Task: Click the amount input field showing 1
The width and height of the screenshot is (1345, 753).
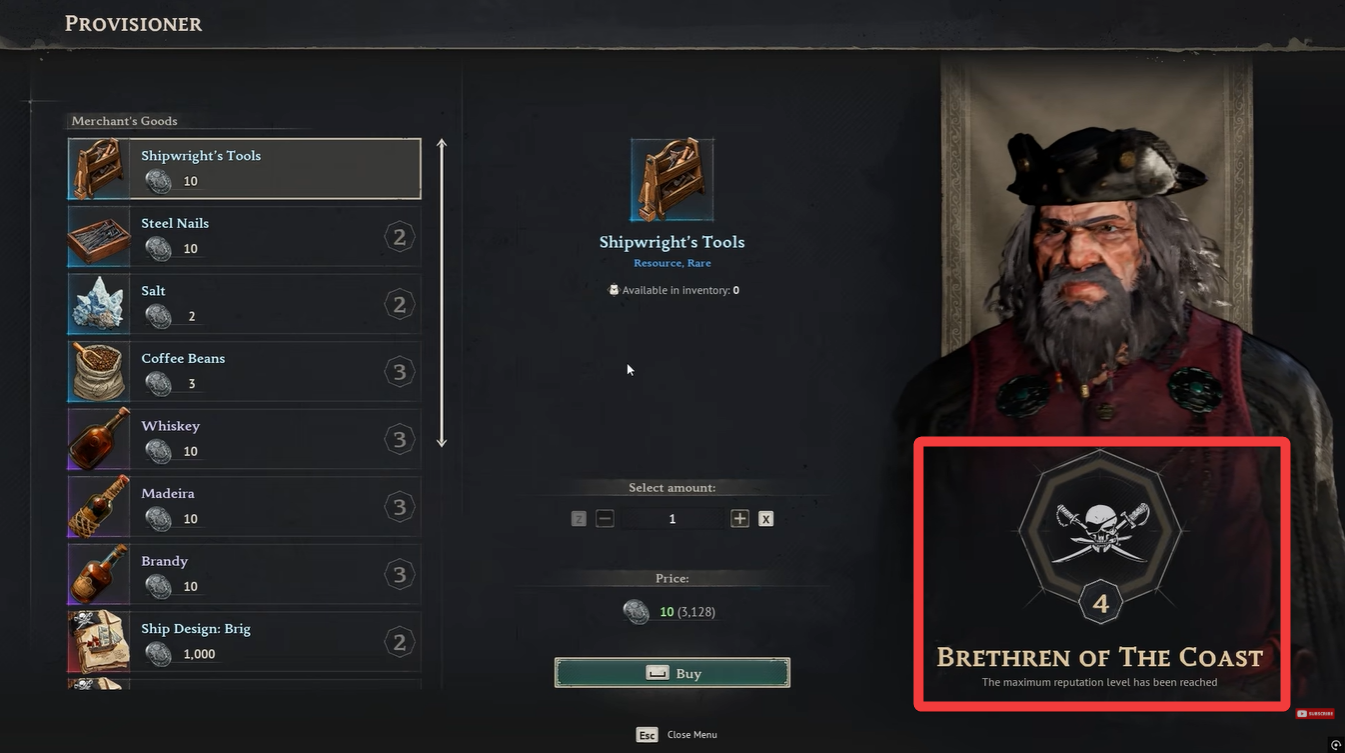Action: tap(672, 518)
